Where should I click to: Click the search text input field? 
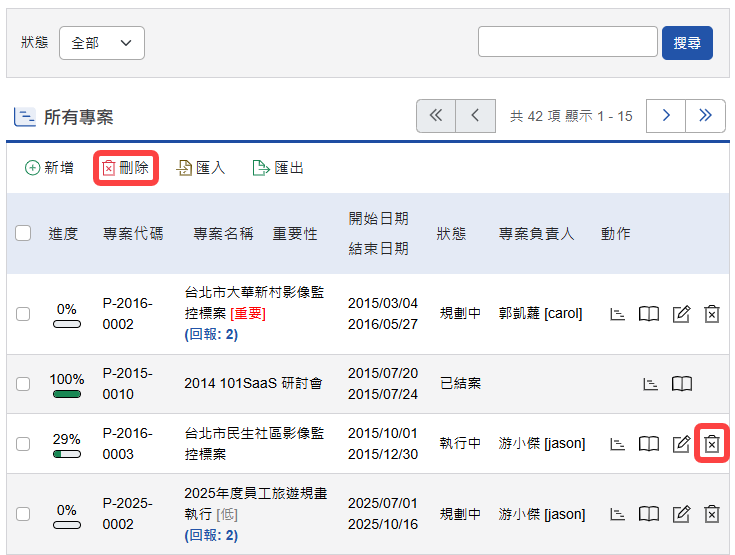[567, 43]
